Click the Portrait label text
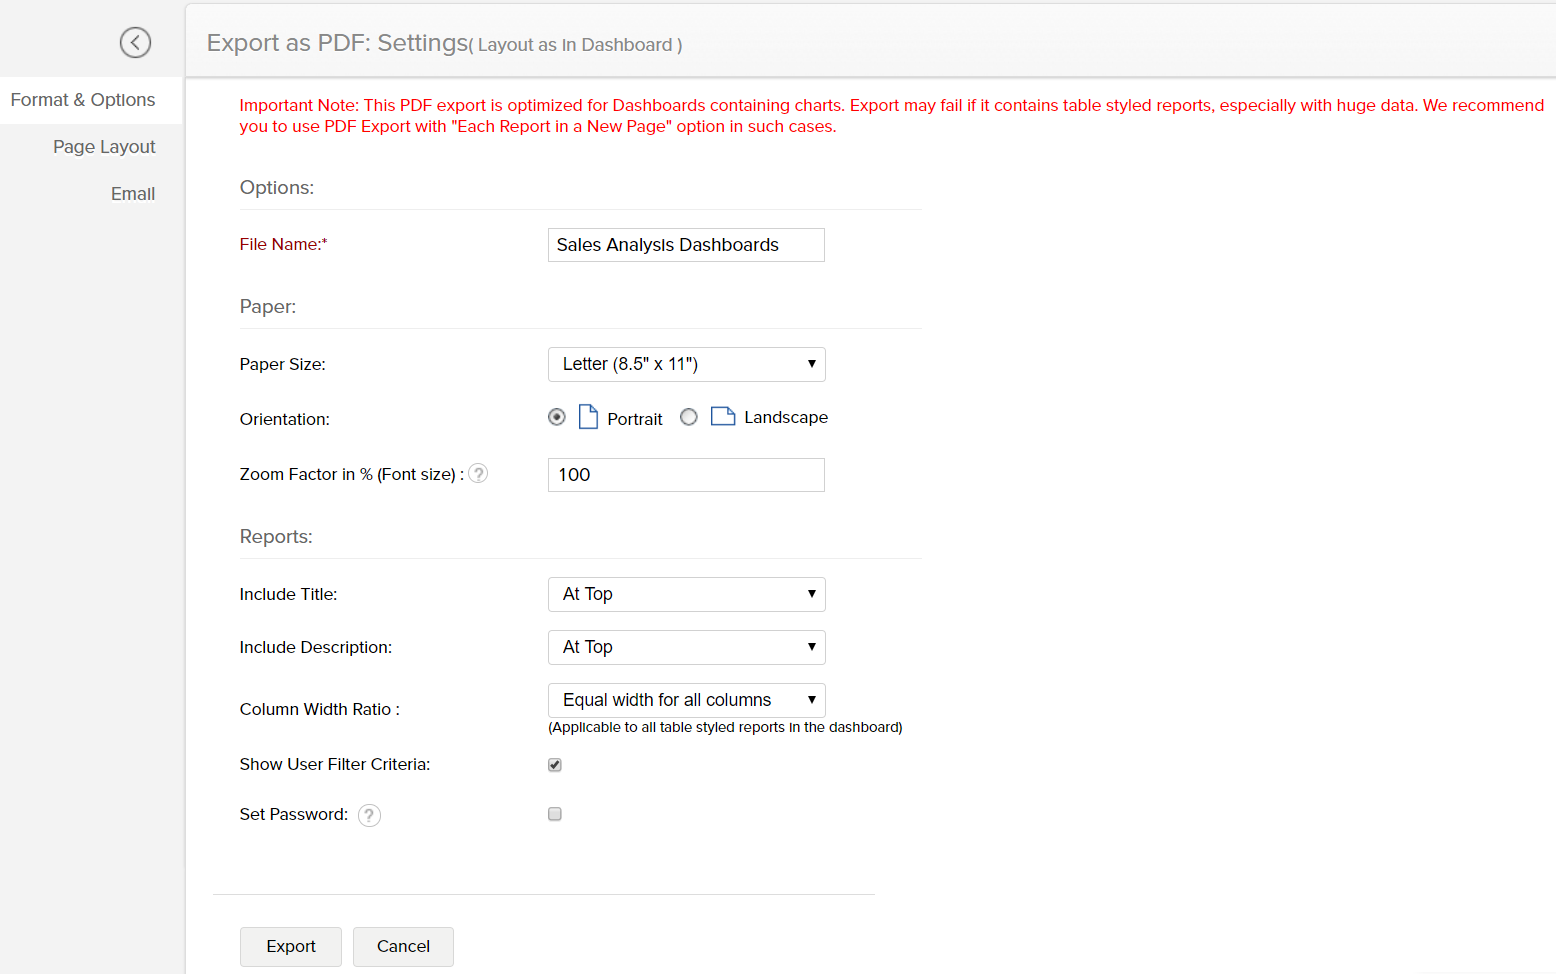1556x974 pixels. click(635, 419)
